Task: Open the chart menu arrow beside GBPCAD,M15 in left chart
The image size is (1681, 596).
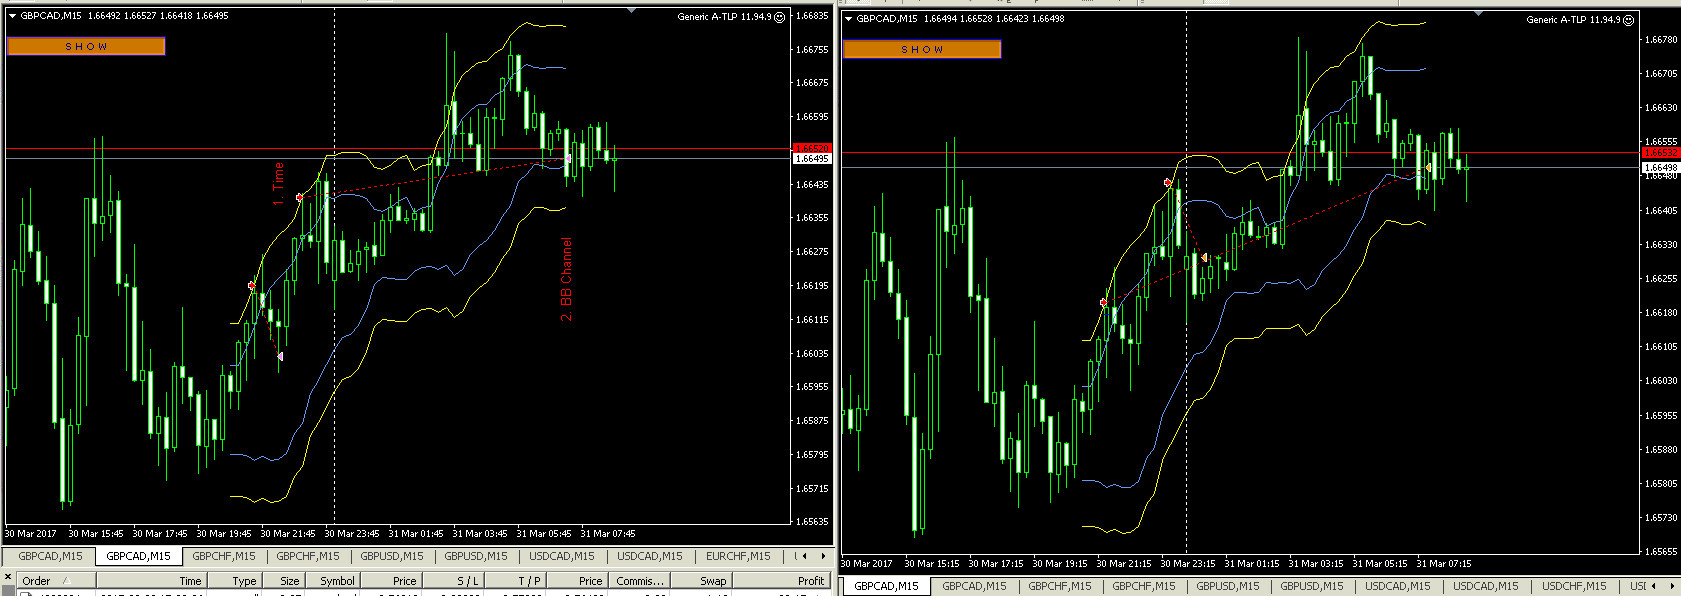Action: pyautogui.click(x=12, y=16)
